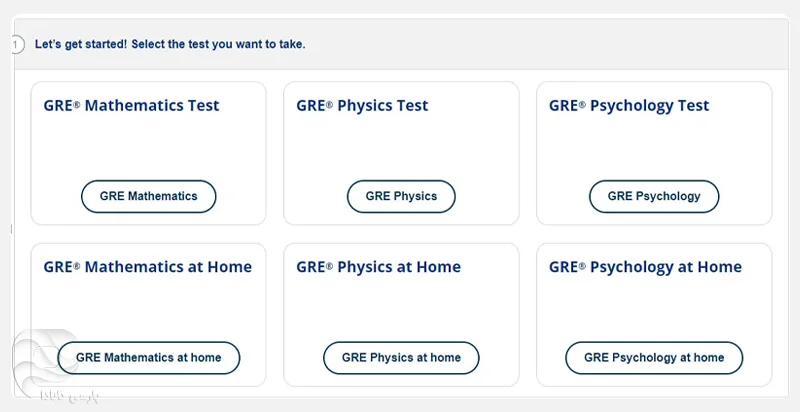Click the GRE Physics button
800x412 pixels.
click(x=401, y=196)
